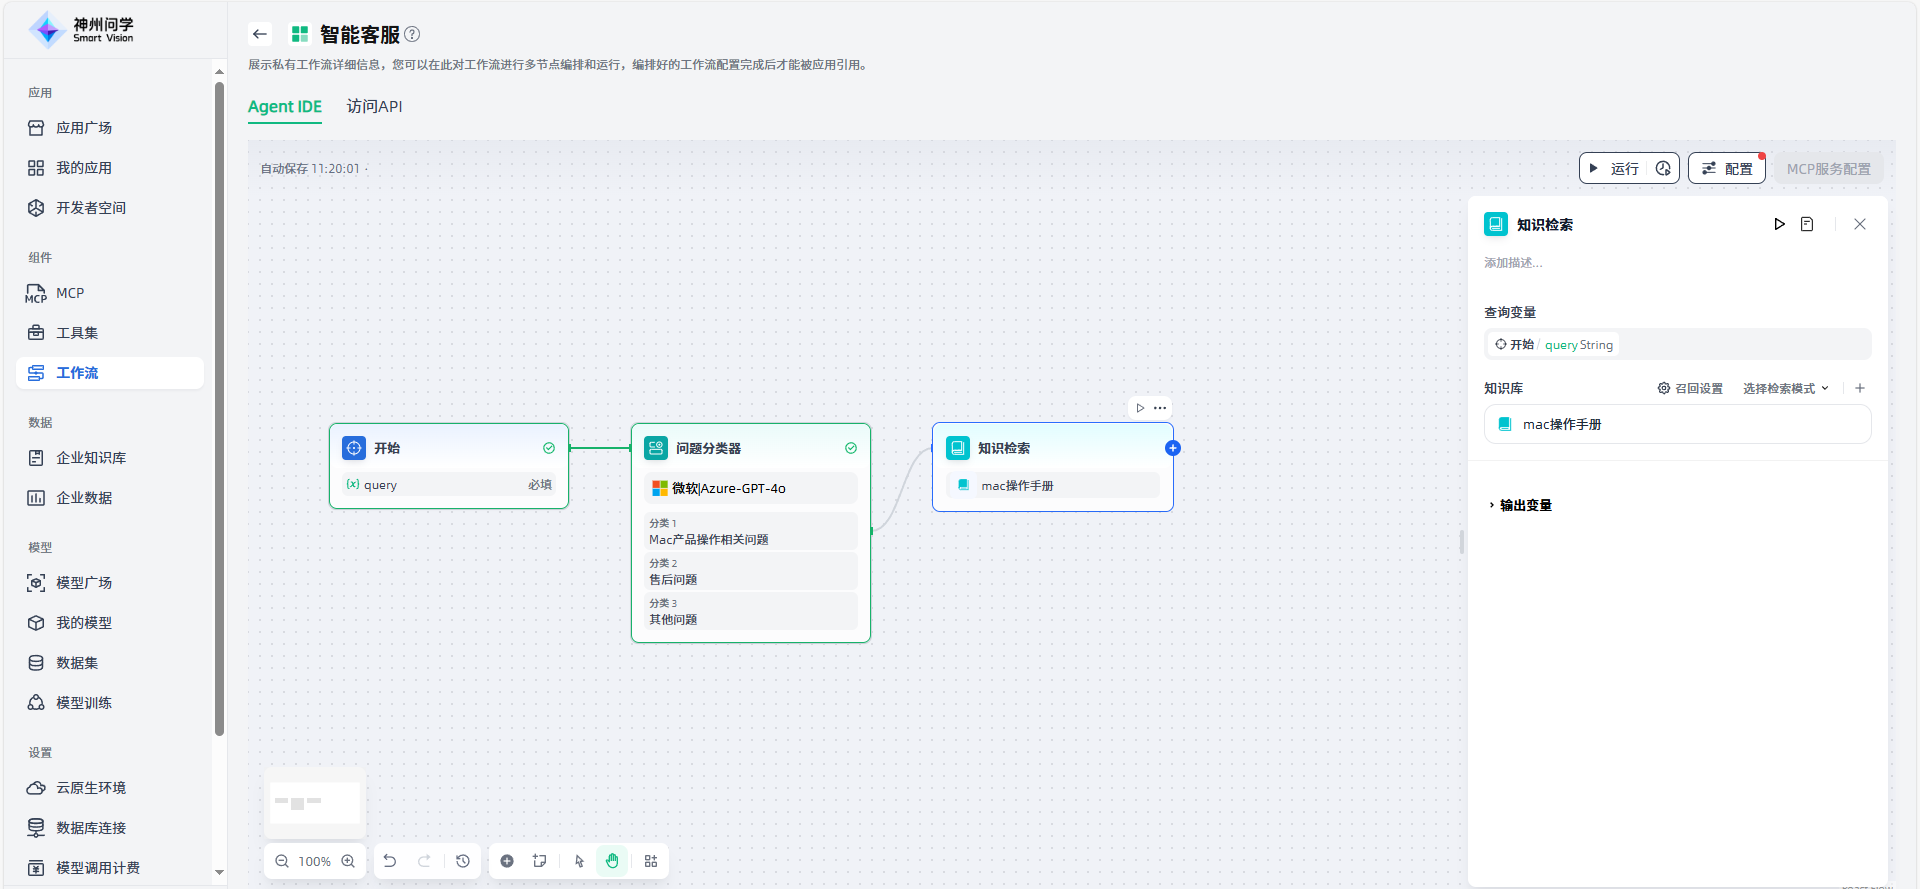Switch to the 访问API tab
The image size is (1920, 889).
[x=374, y=107]
